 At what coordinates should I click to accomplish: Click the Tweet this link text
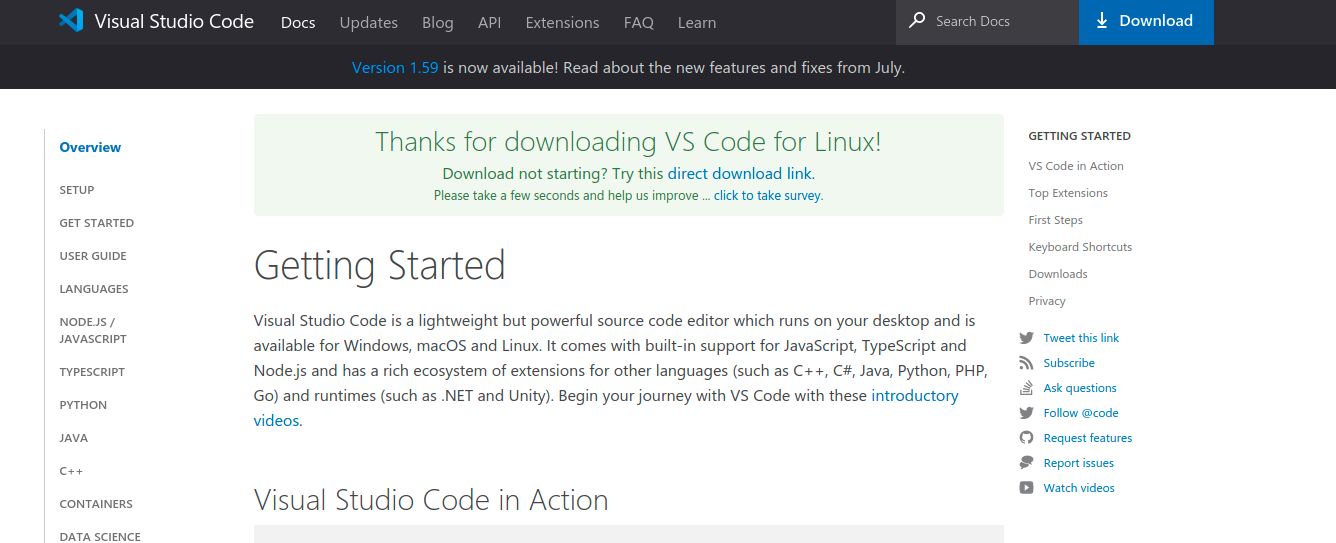1081,338
